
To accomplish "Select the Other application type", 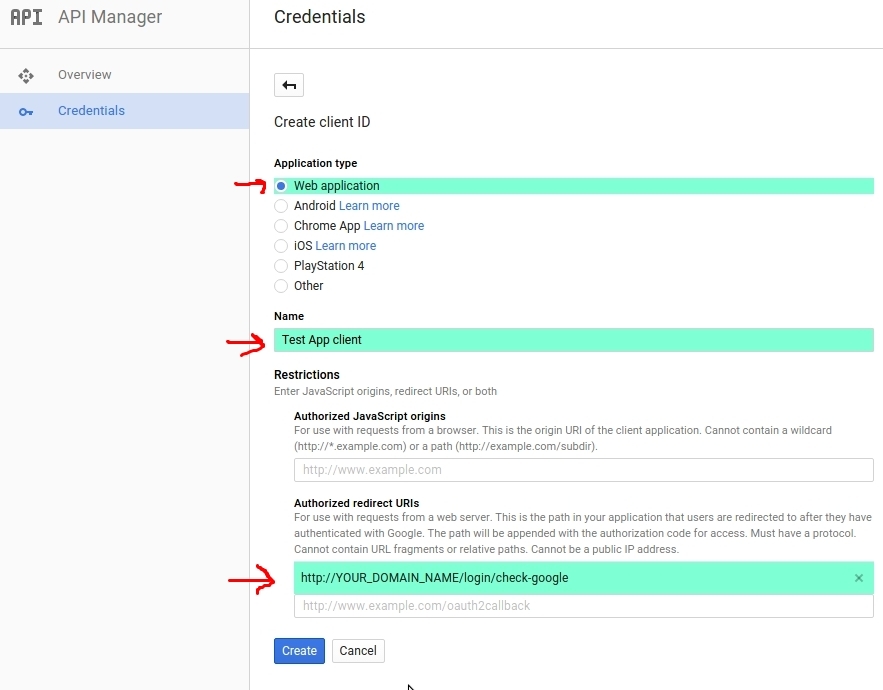I will tap(281, 286).
